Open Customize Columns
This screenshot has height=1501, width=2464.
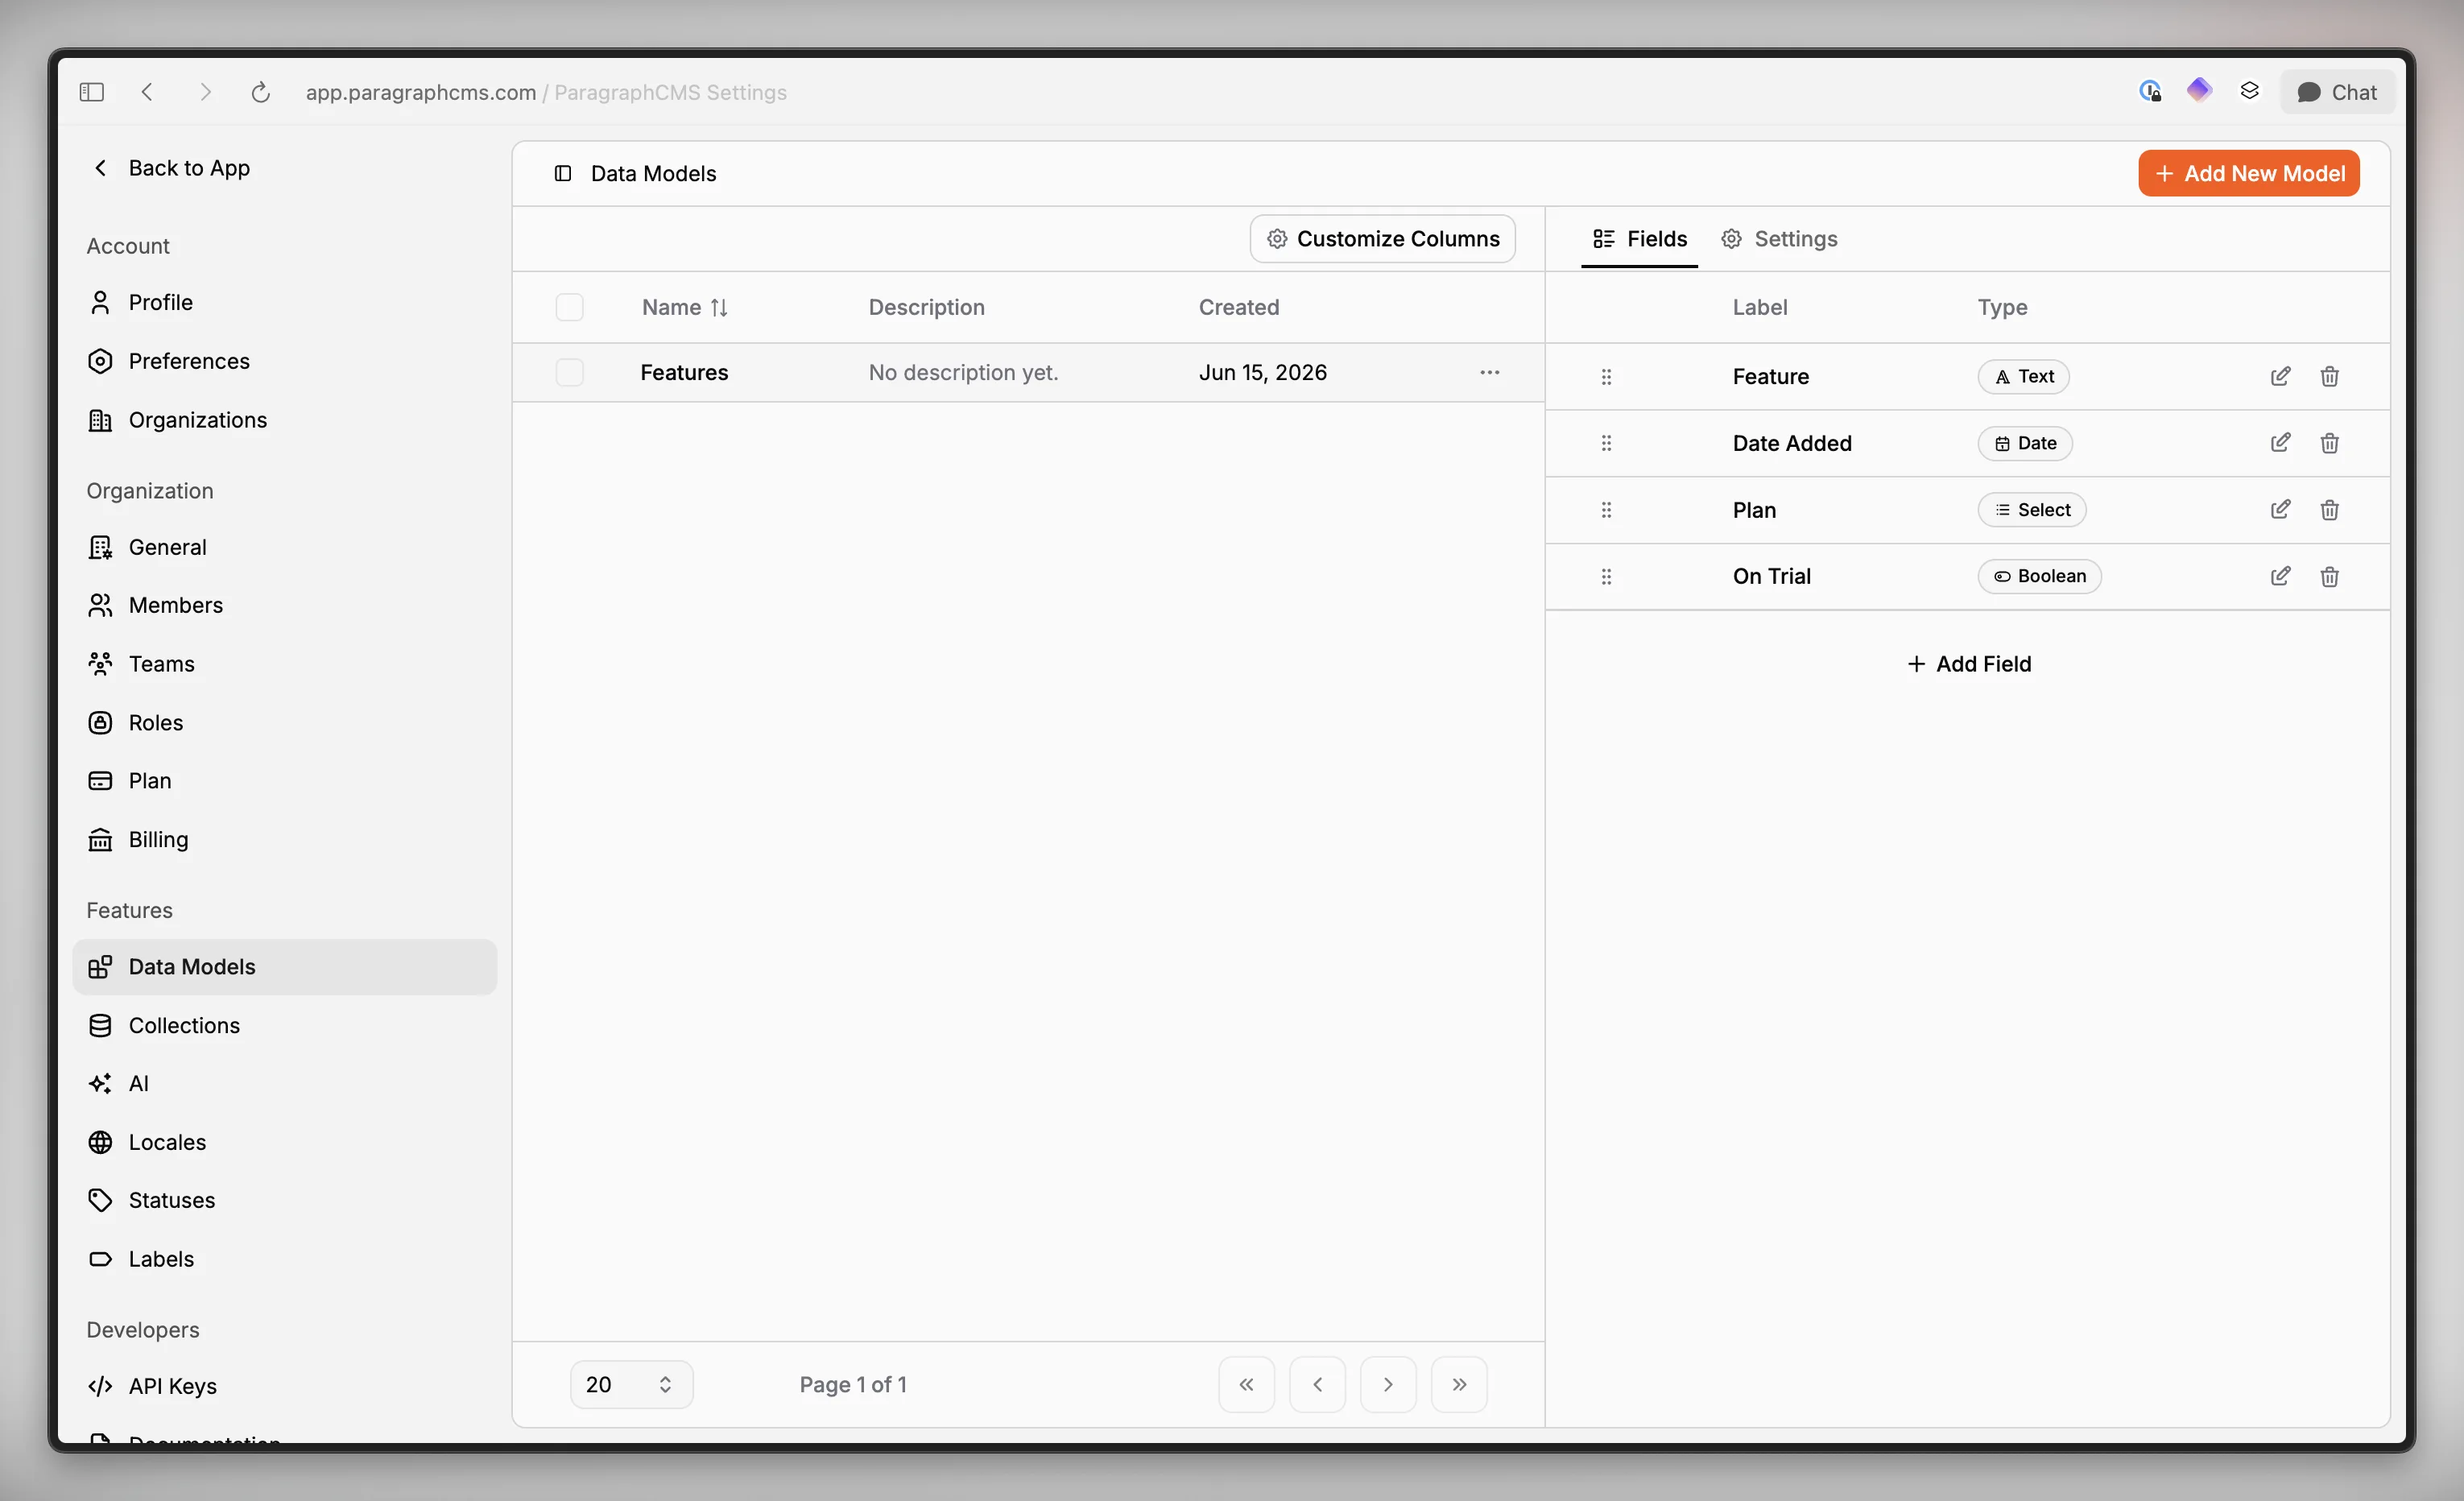click(x=1382, y=239)
